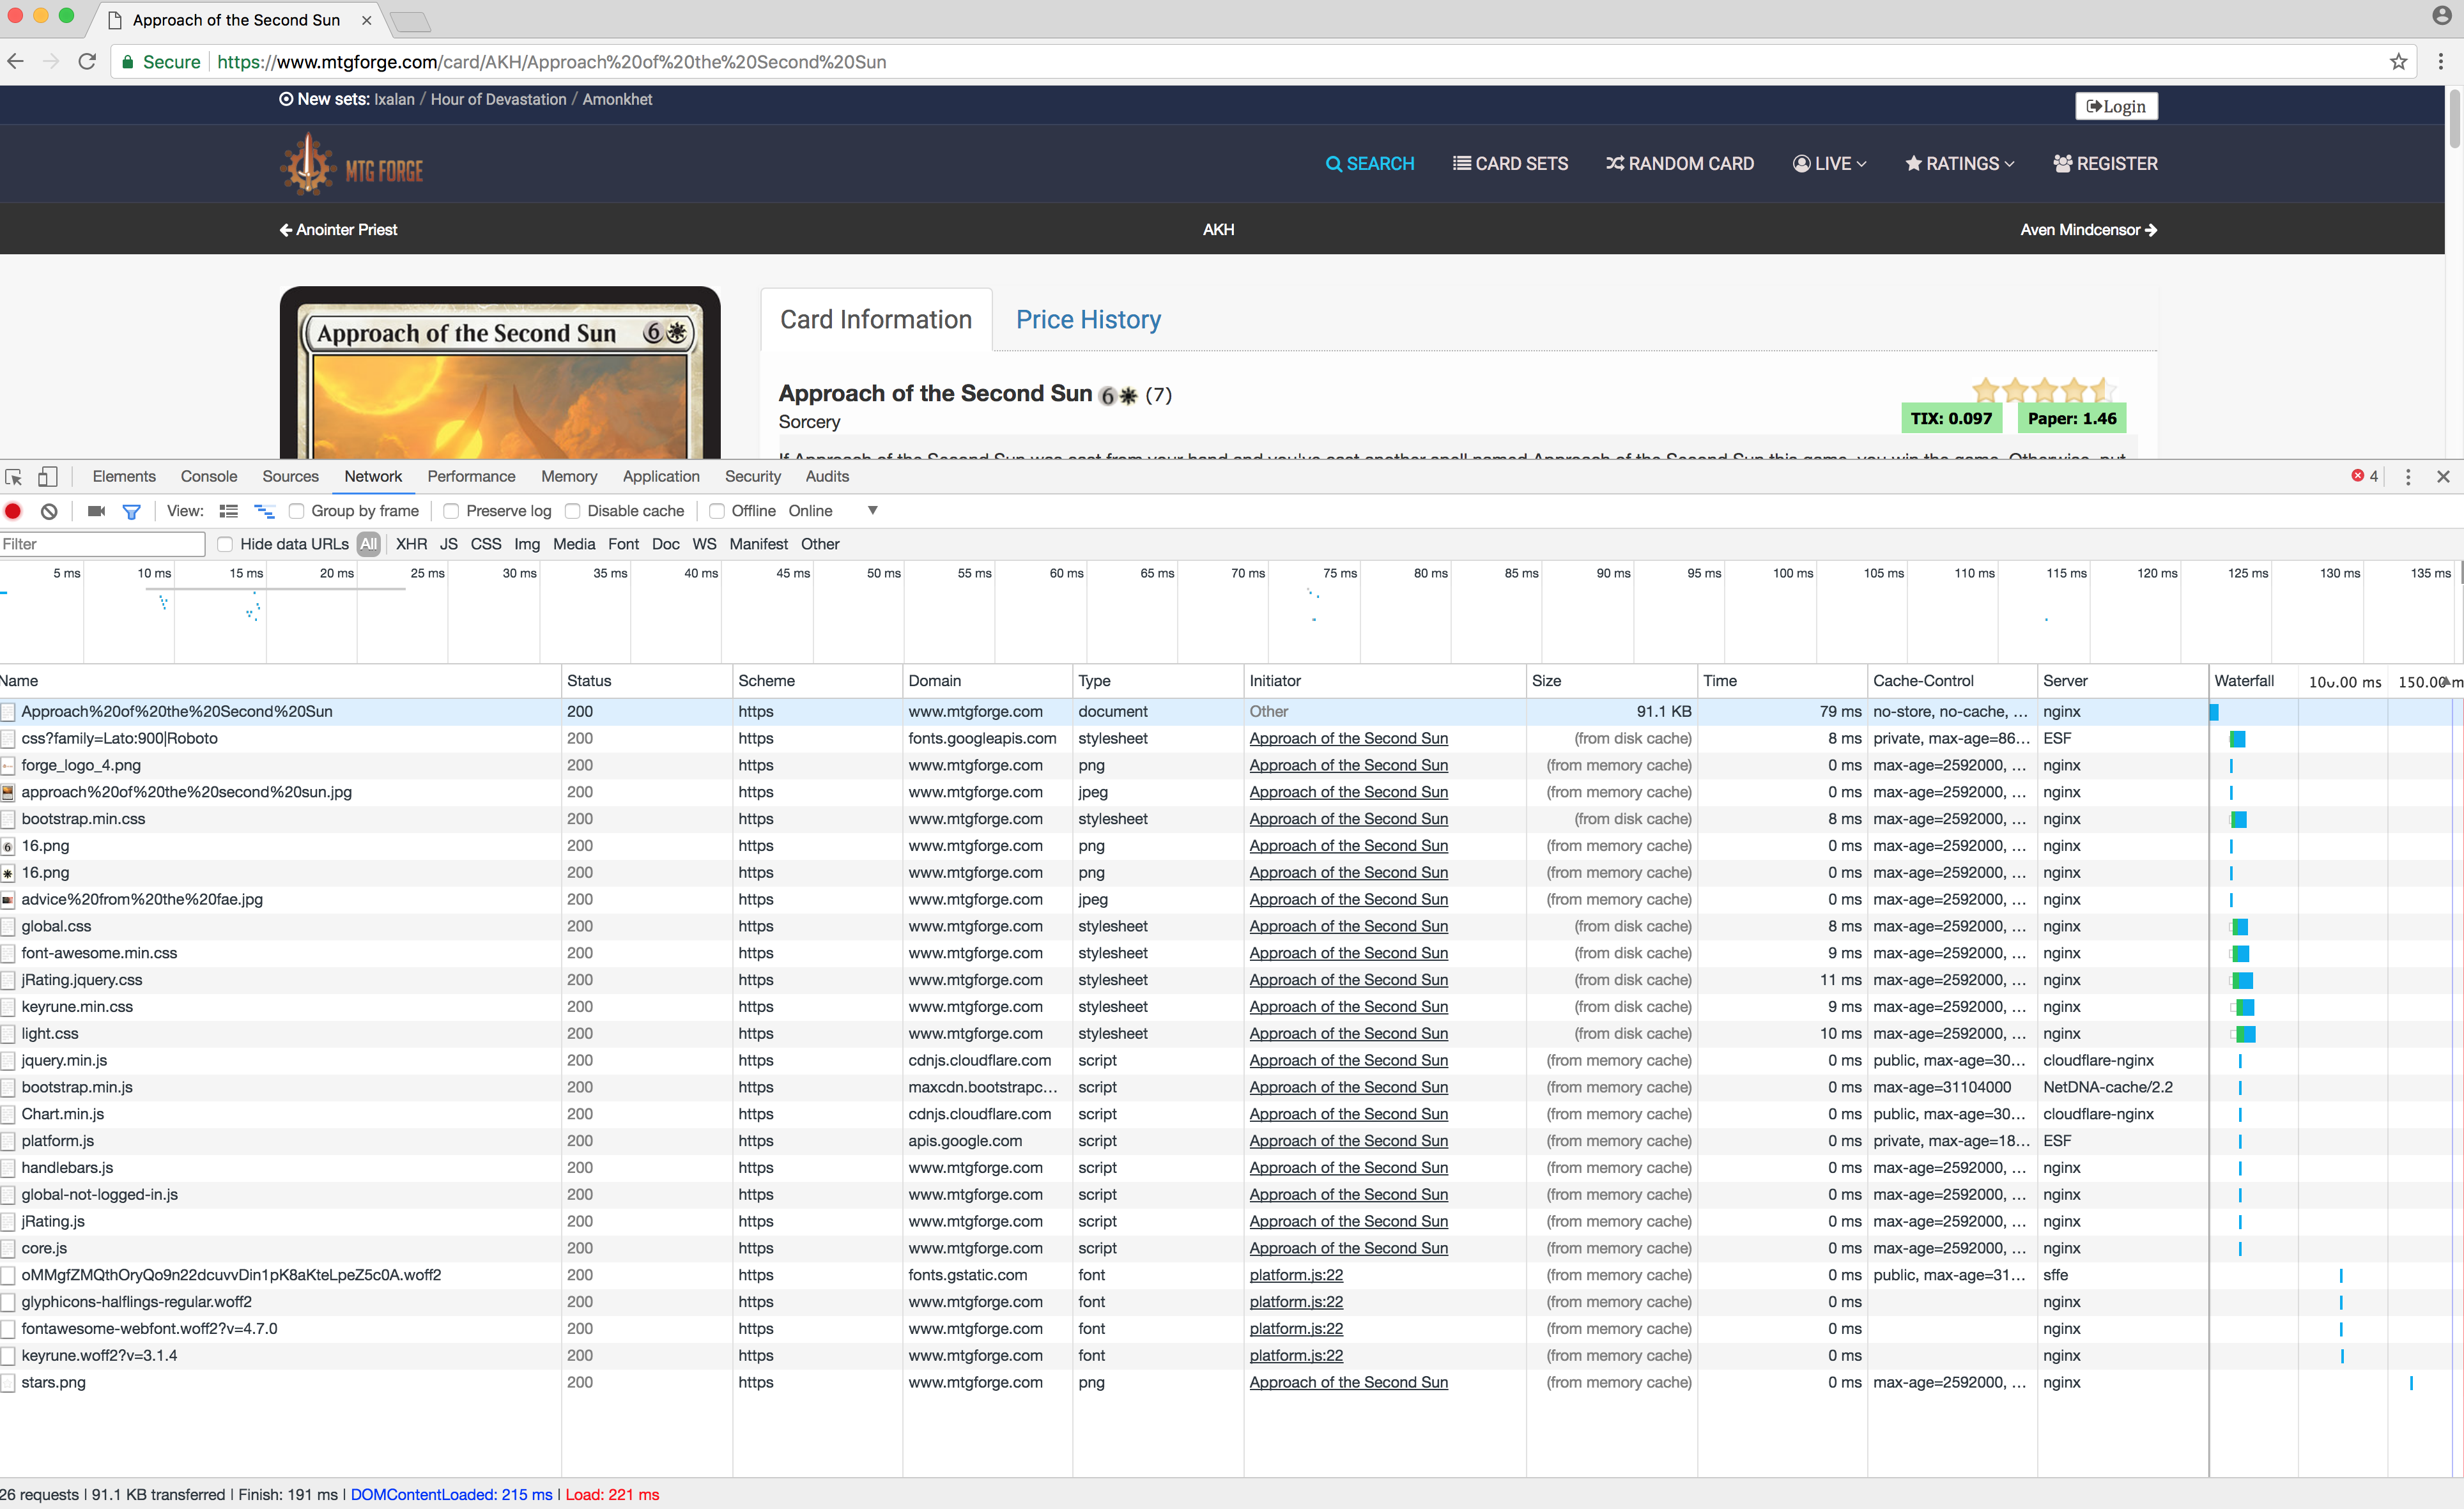Filter requests by XHR type
This screenshot has height=1509, width=2464.
point(411,544)
